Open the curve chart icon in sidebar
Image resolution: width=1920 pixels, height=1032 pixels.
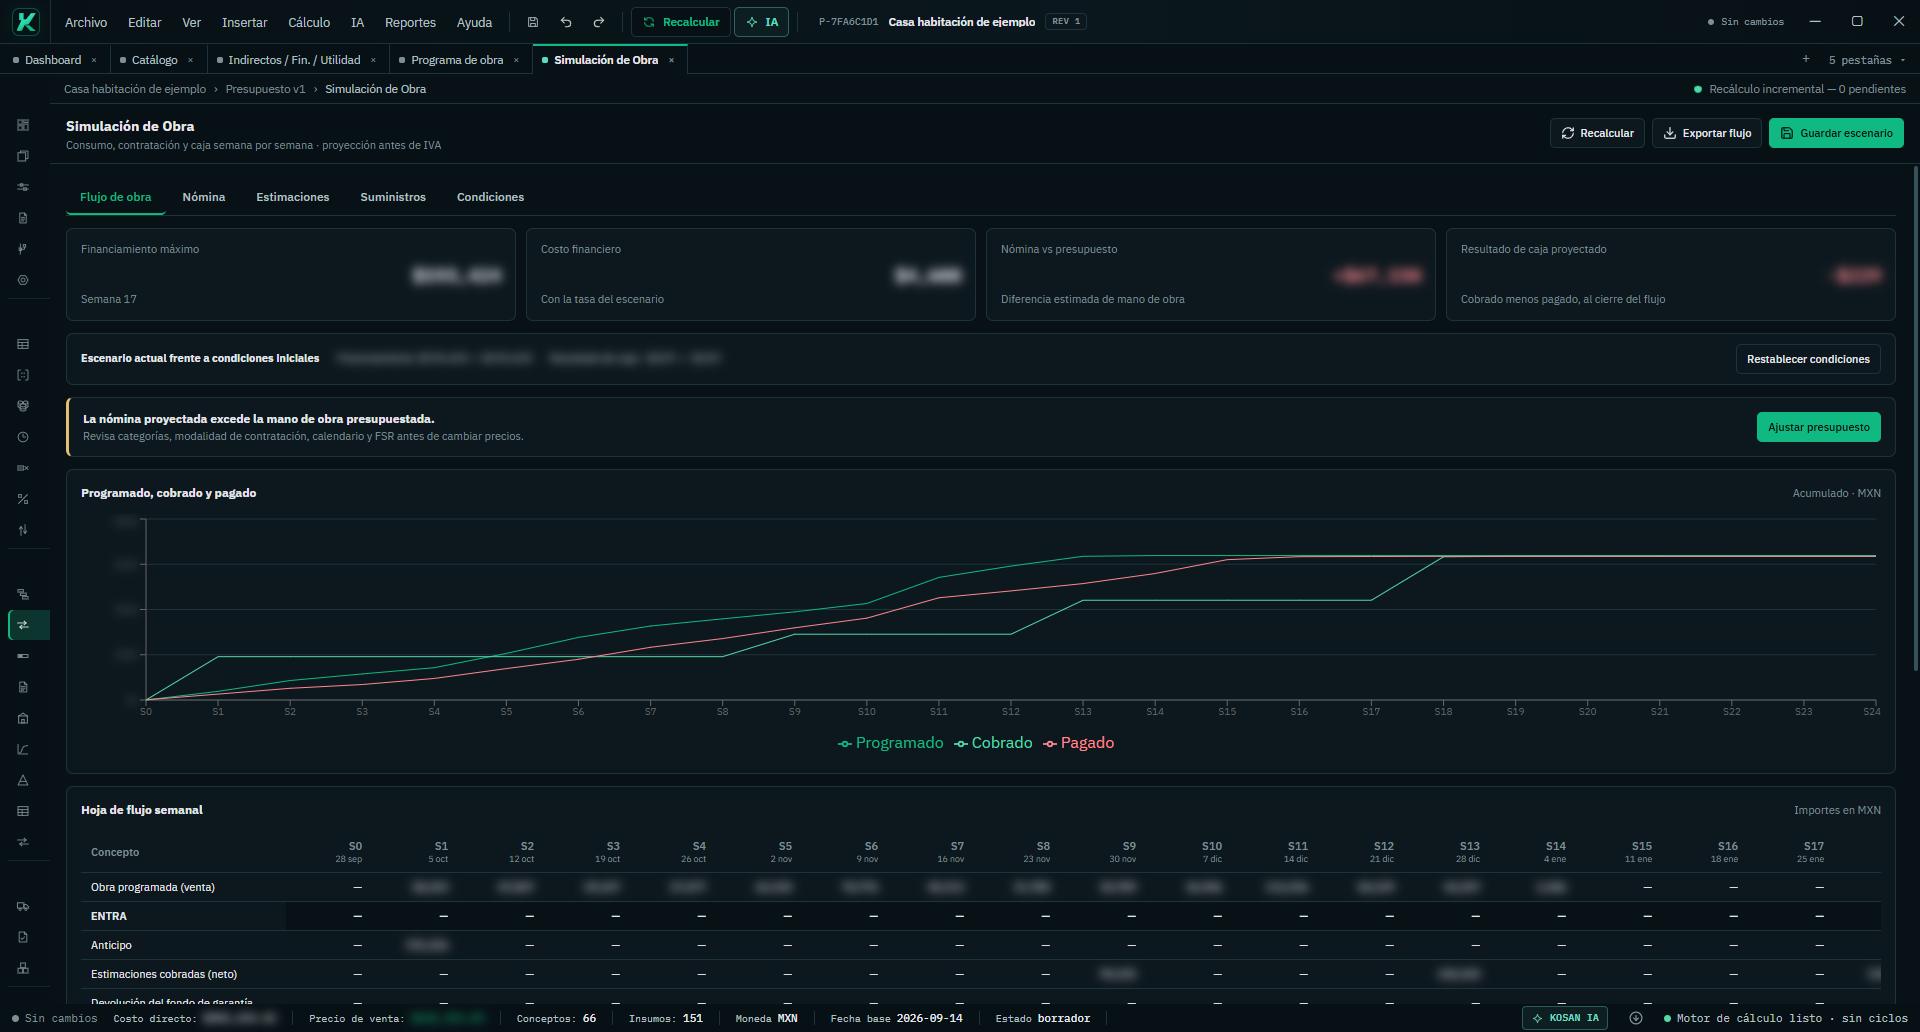click(x=23, y=749)
